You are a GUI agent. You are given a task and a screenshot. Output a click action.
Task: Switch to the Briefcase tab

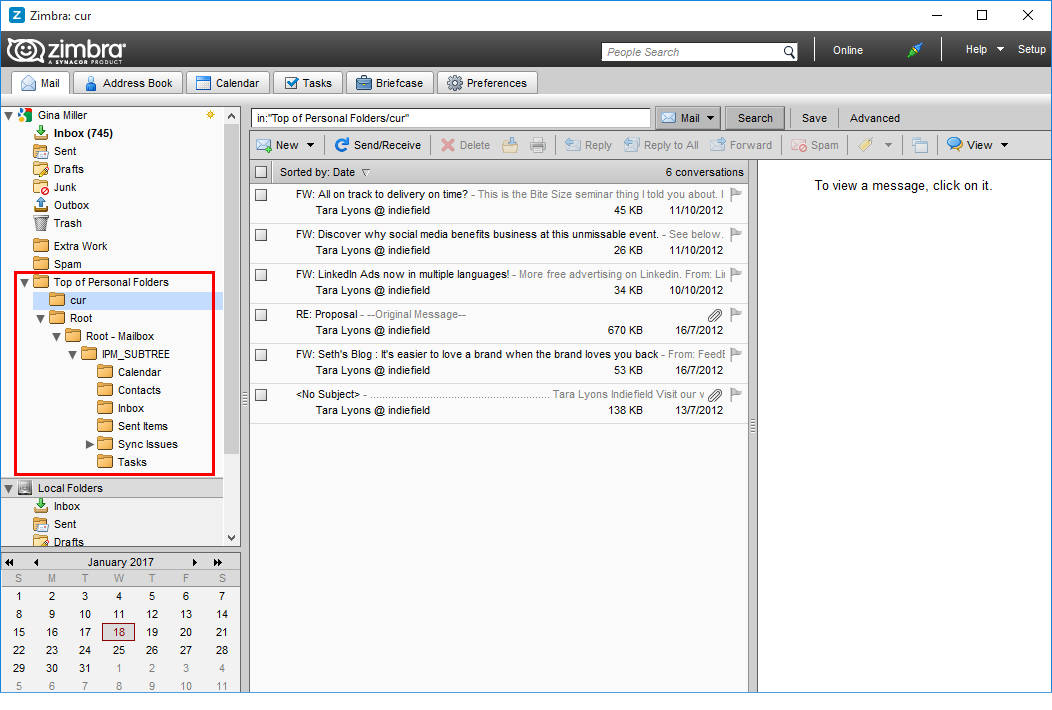tap(390, 83)
